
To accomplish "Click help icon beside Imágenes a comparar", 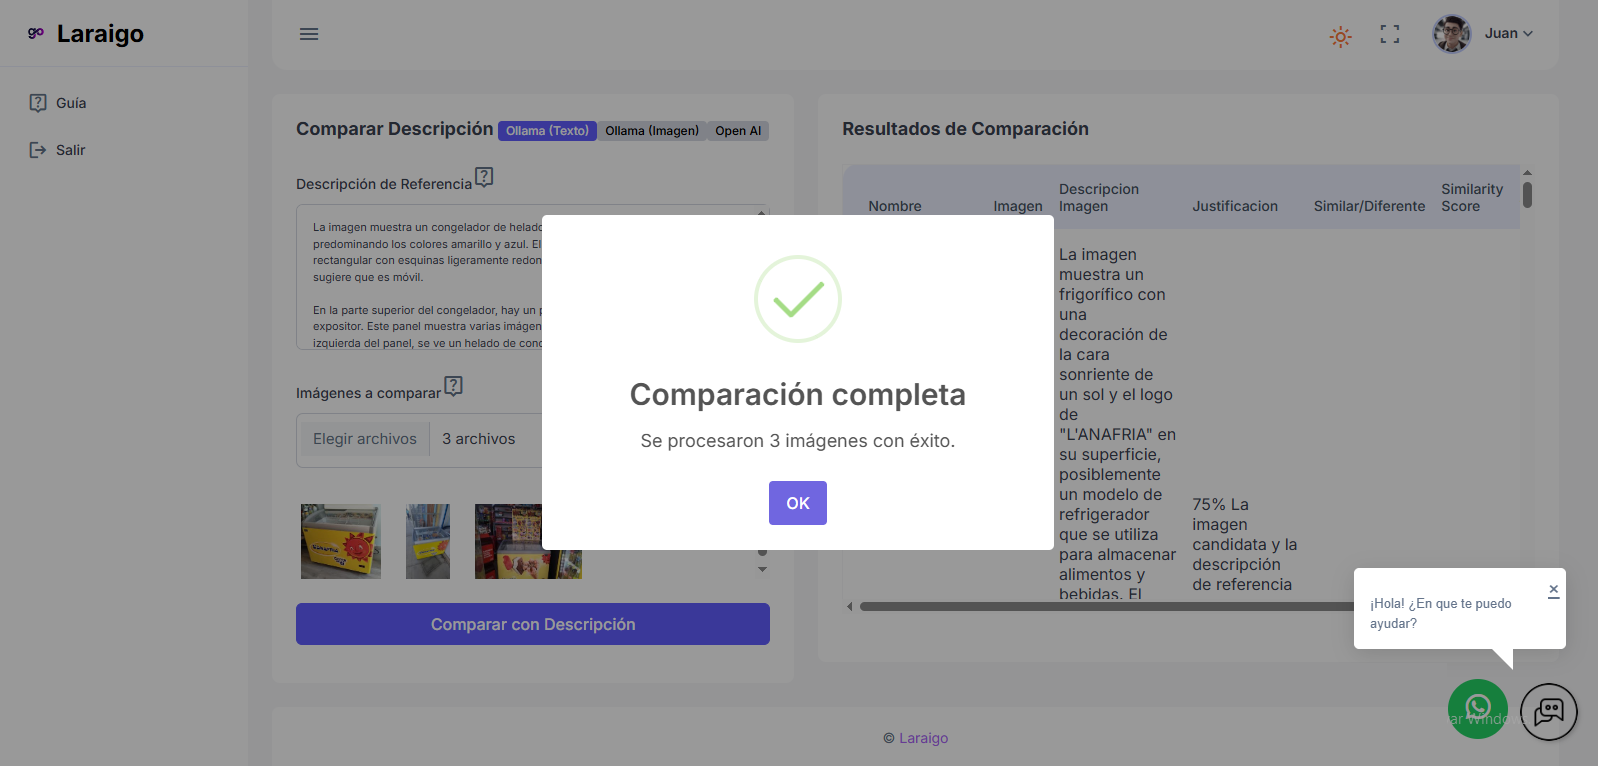I will coord(453,386).
